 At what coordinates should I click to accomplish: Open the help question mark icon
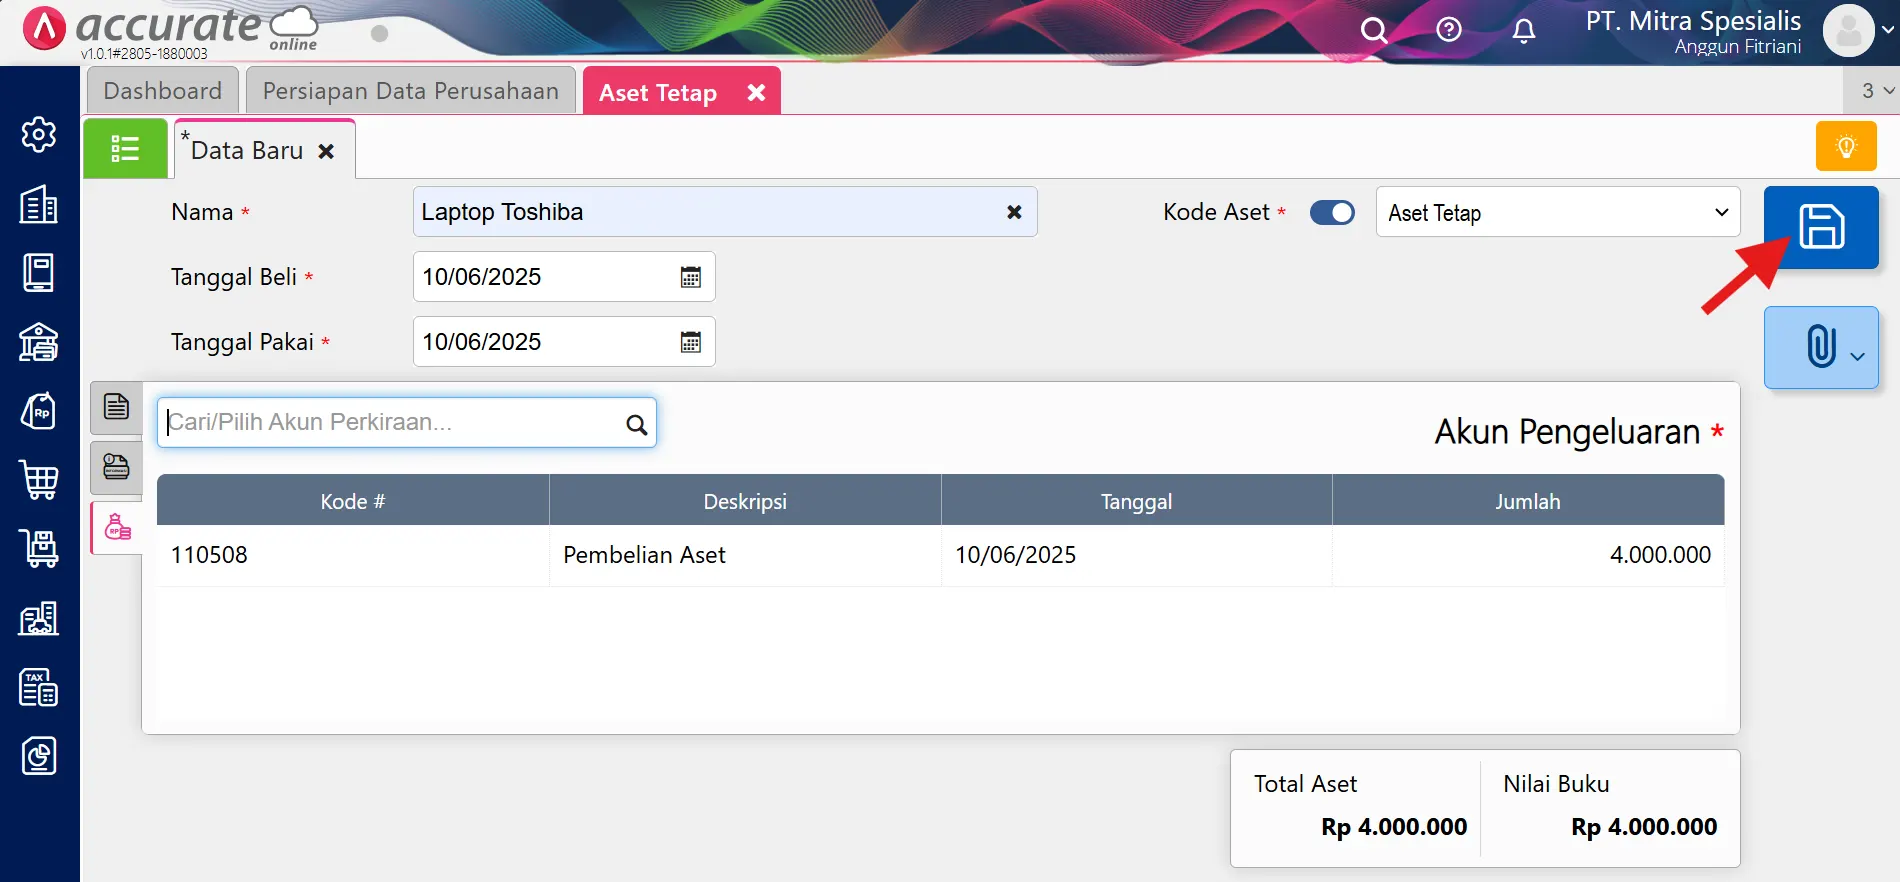tap(1448, 30)
